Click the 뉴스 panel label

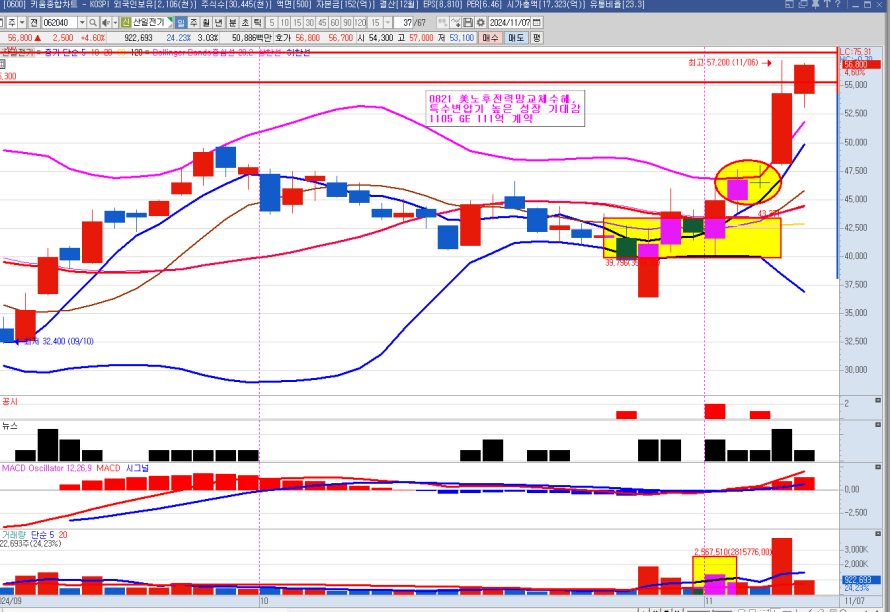coord(10,426)
